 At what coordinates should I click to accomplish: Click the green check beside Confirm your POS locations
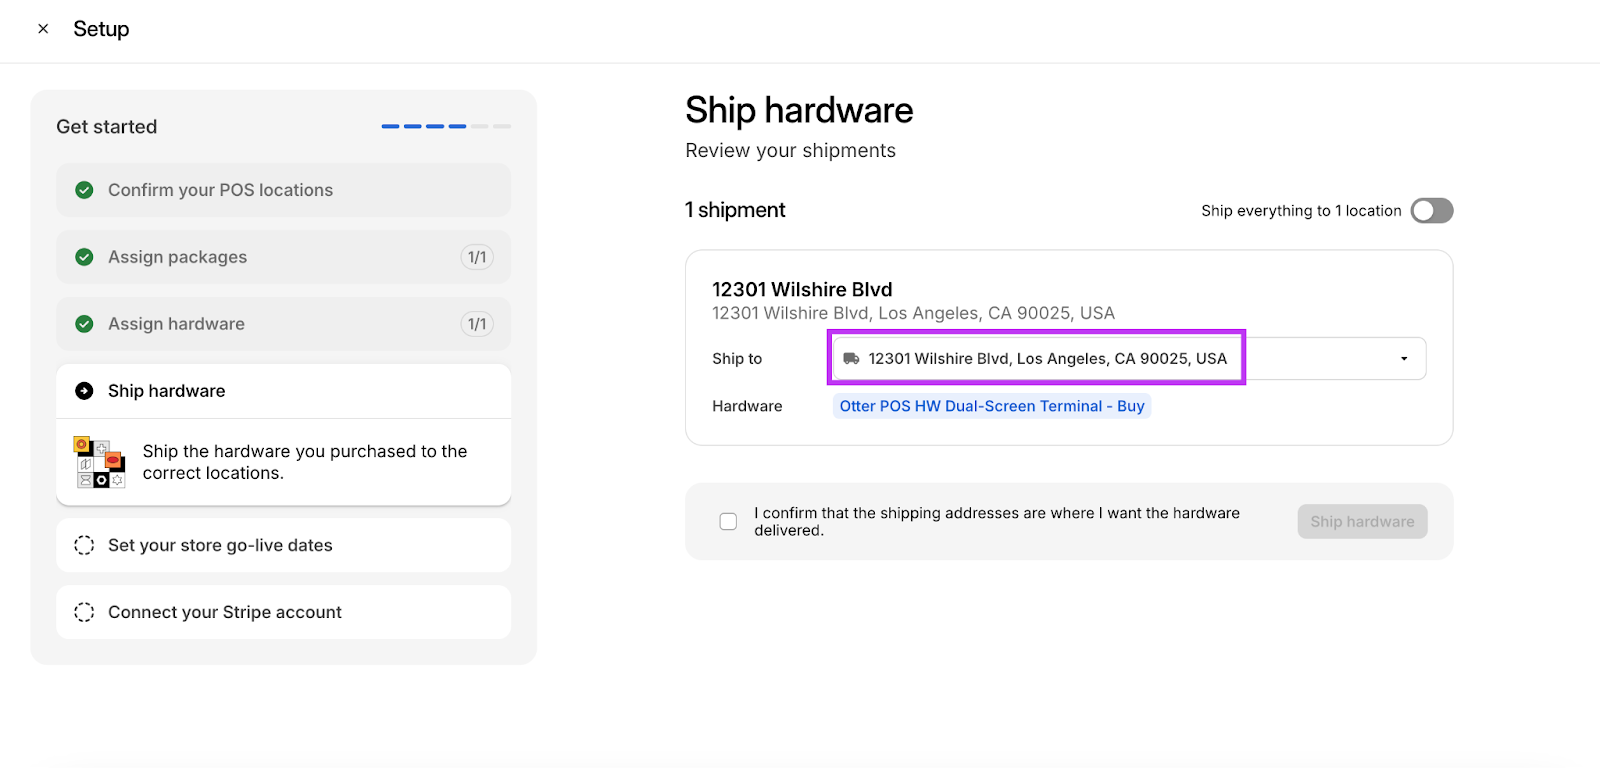(85, 190)
